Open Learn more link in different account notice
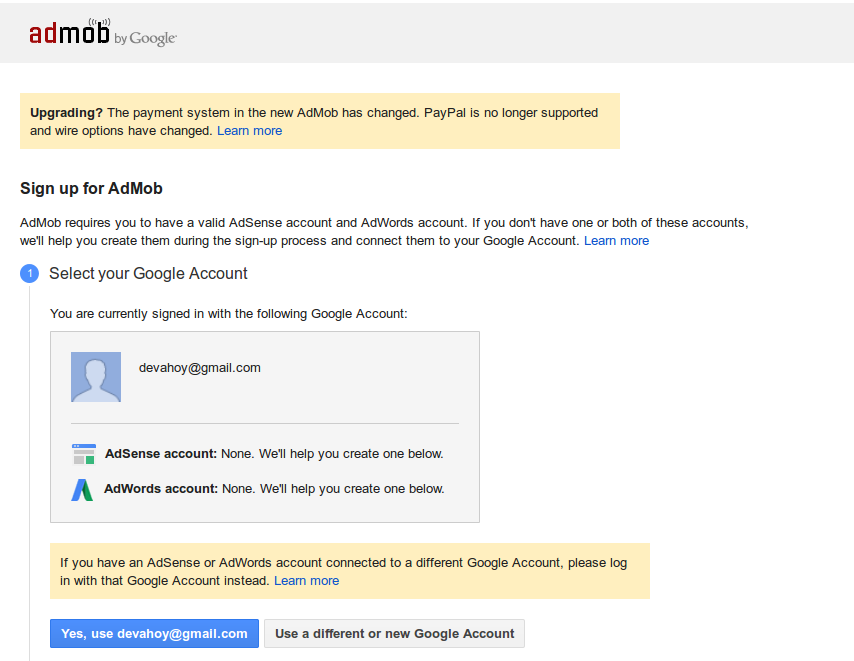 pyautogui.click(x=307, y=580)
